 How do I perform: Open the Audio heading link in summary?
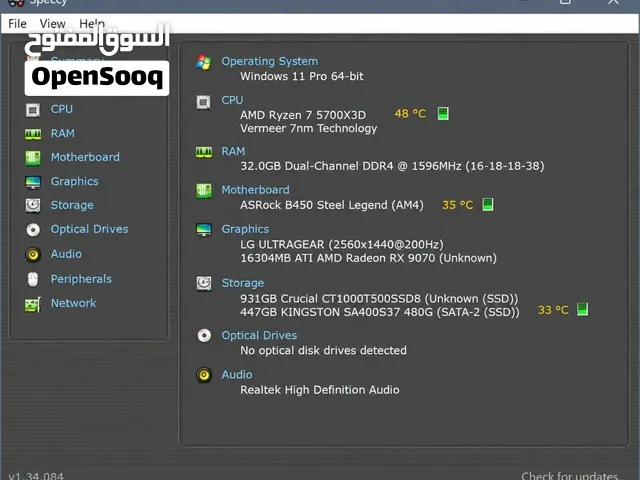click(x=237, y=374)
